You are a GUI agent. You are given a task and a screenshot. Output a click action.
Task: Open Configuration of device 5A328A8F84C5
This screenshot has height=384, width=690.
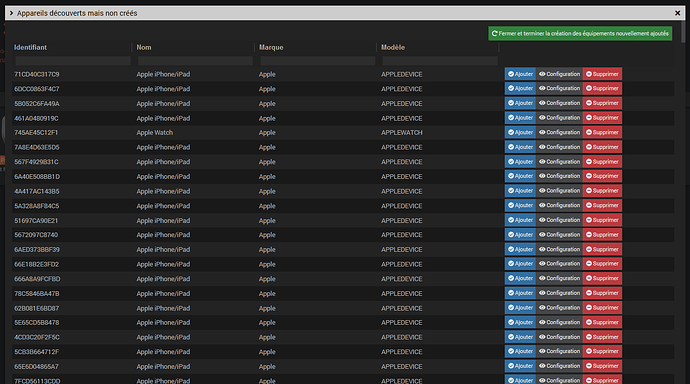pyautogui.click(x=559, y=205)
